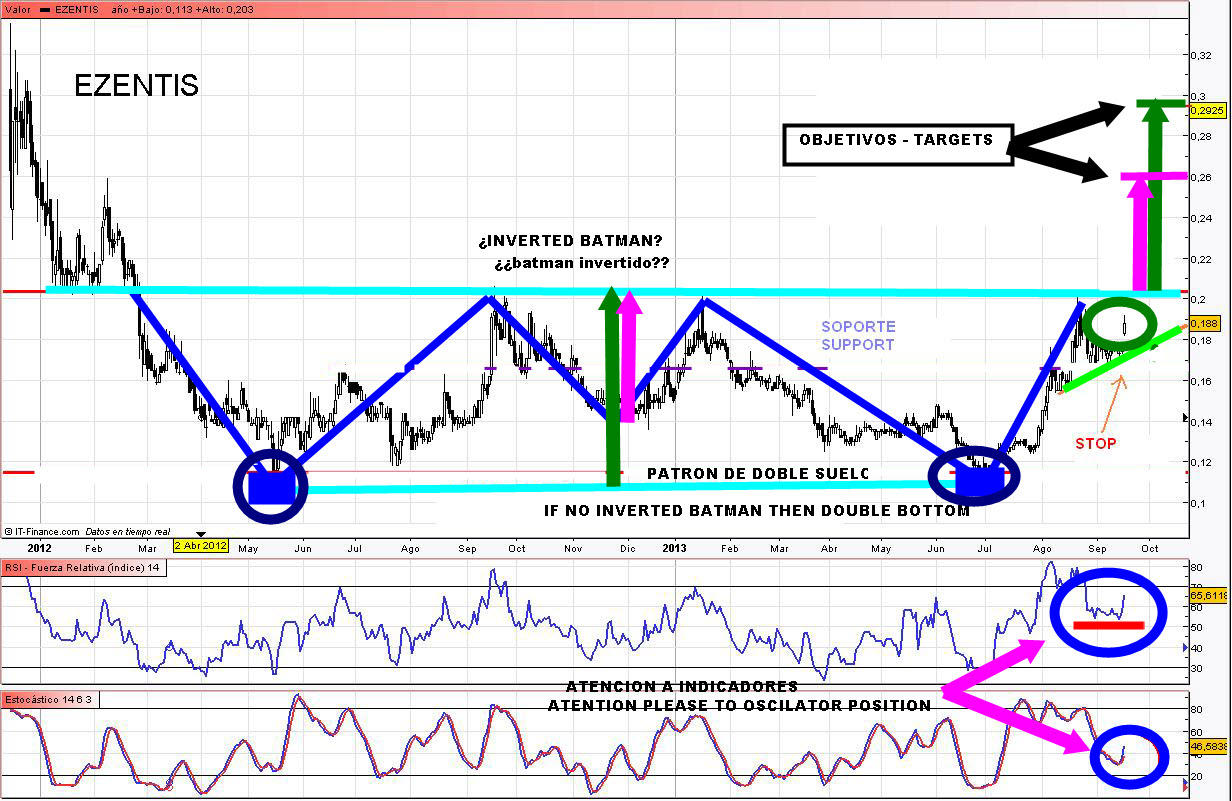Click the 65,61 RSI value tag
This screenshot has height=801, width=1232.
pyautogui.click(x=1208, y=594)
